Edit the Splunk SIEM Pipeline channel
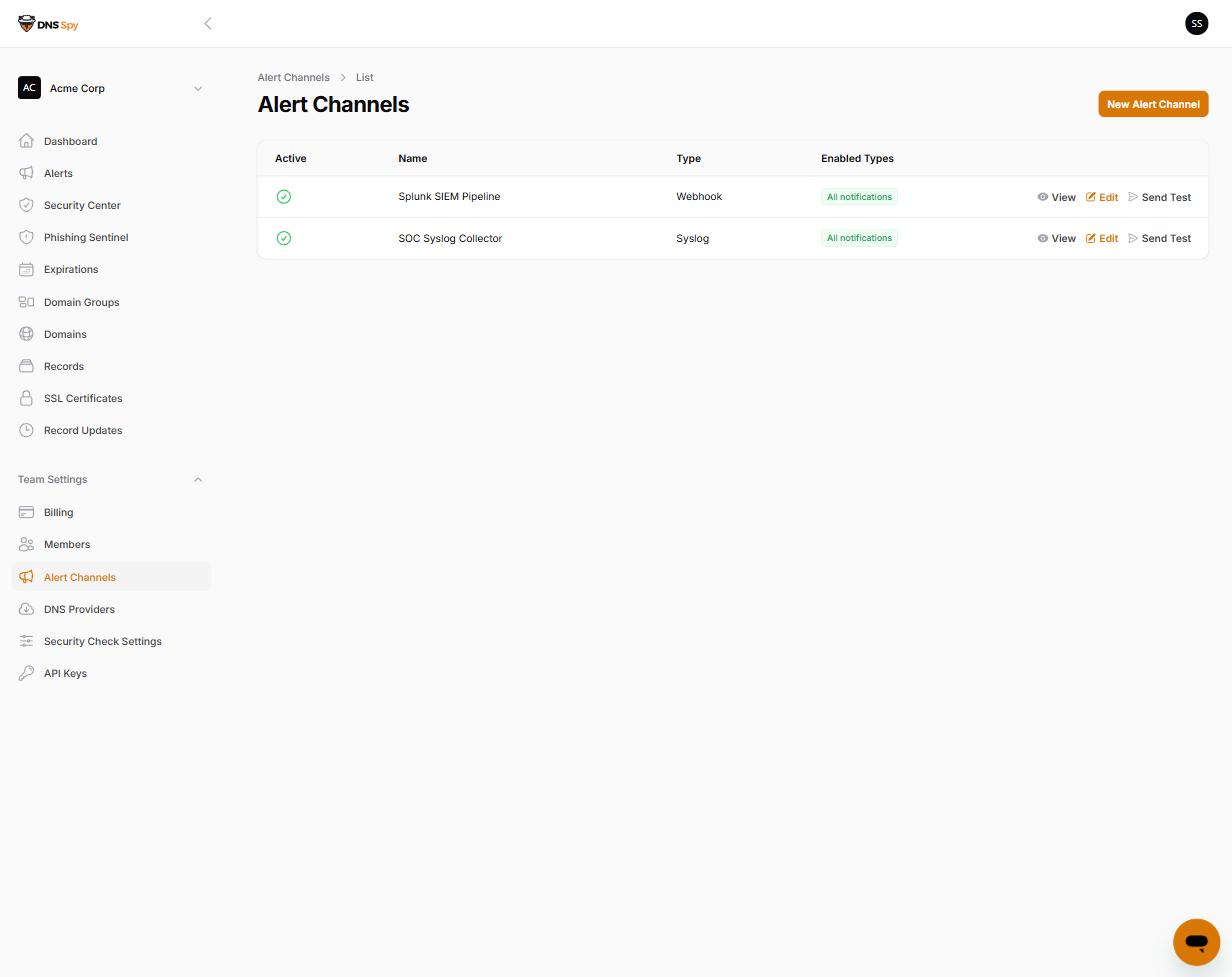Screen dimensions: 1232x977 tap(1102, 197)
